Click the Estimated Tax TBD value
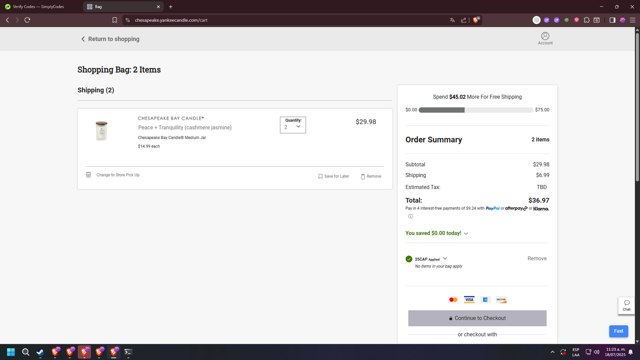640x360 pixels. point(542,187)
